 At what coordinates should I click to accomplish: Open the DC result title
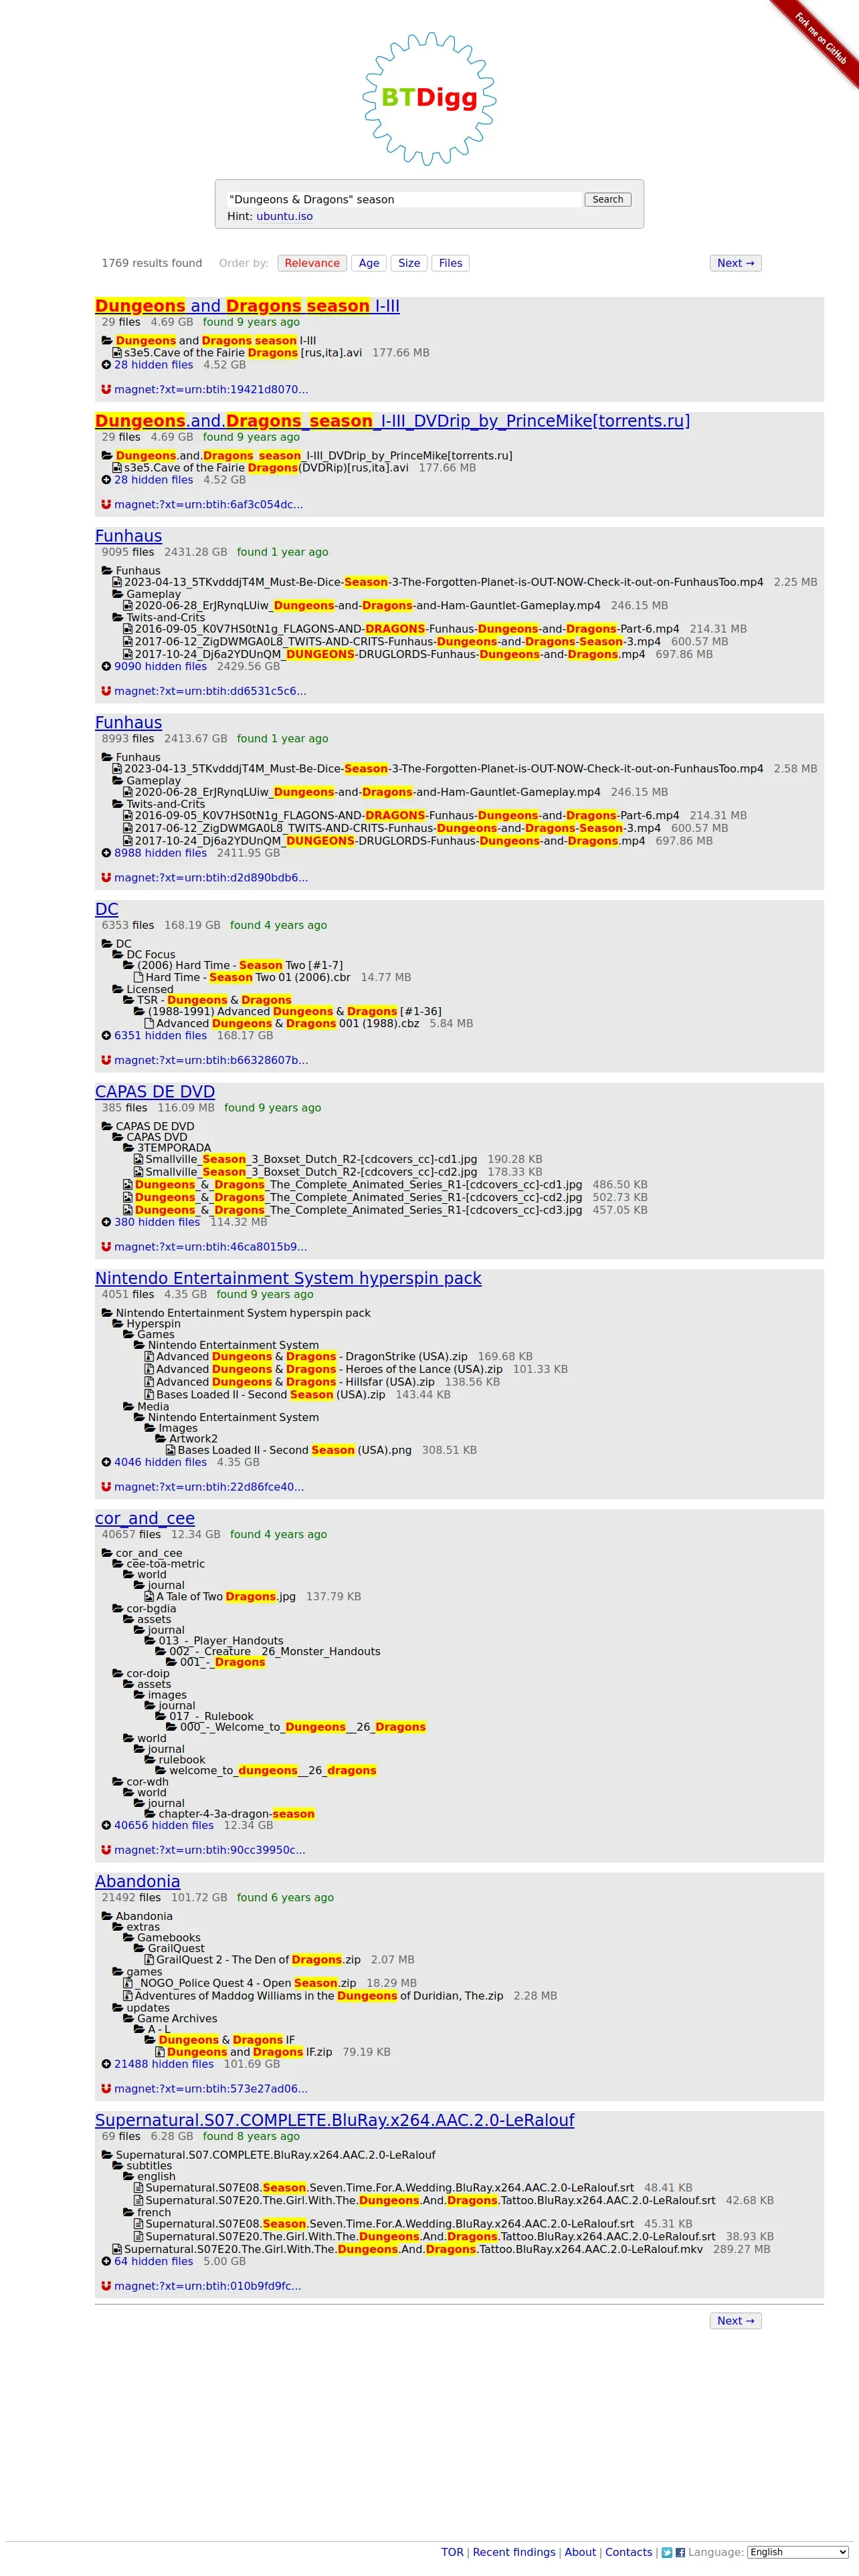tap(106, 909)
